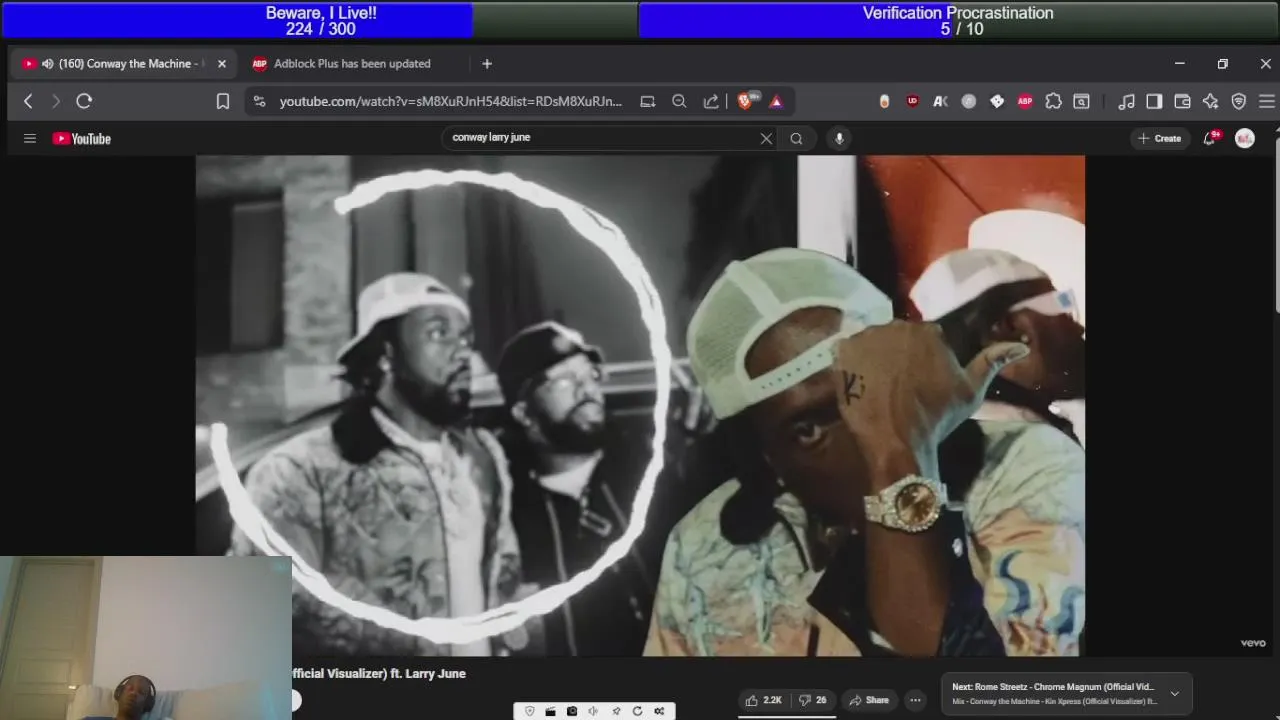Open Brave Rewards triangle icon
Image resolution: width=1280 pixels, height=720 pixels.
pos(776,101)
